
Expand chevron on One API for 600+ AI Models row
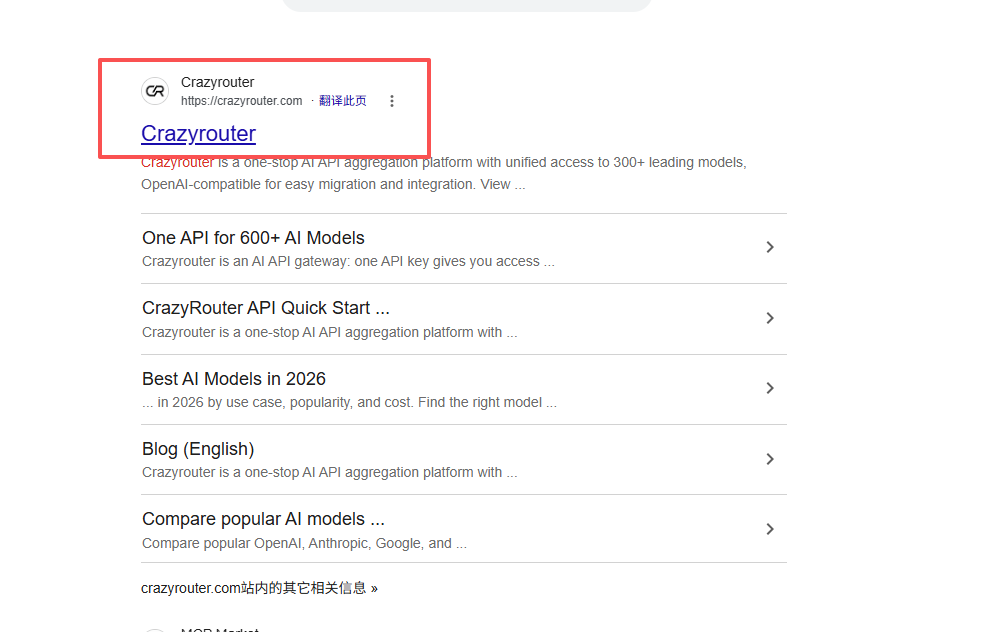click(x=770, y=247)
